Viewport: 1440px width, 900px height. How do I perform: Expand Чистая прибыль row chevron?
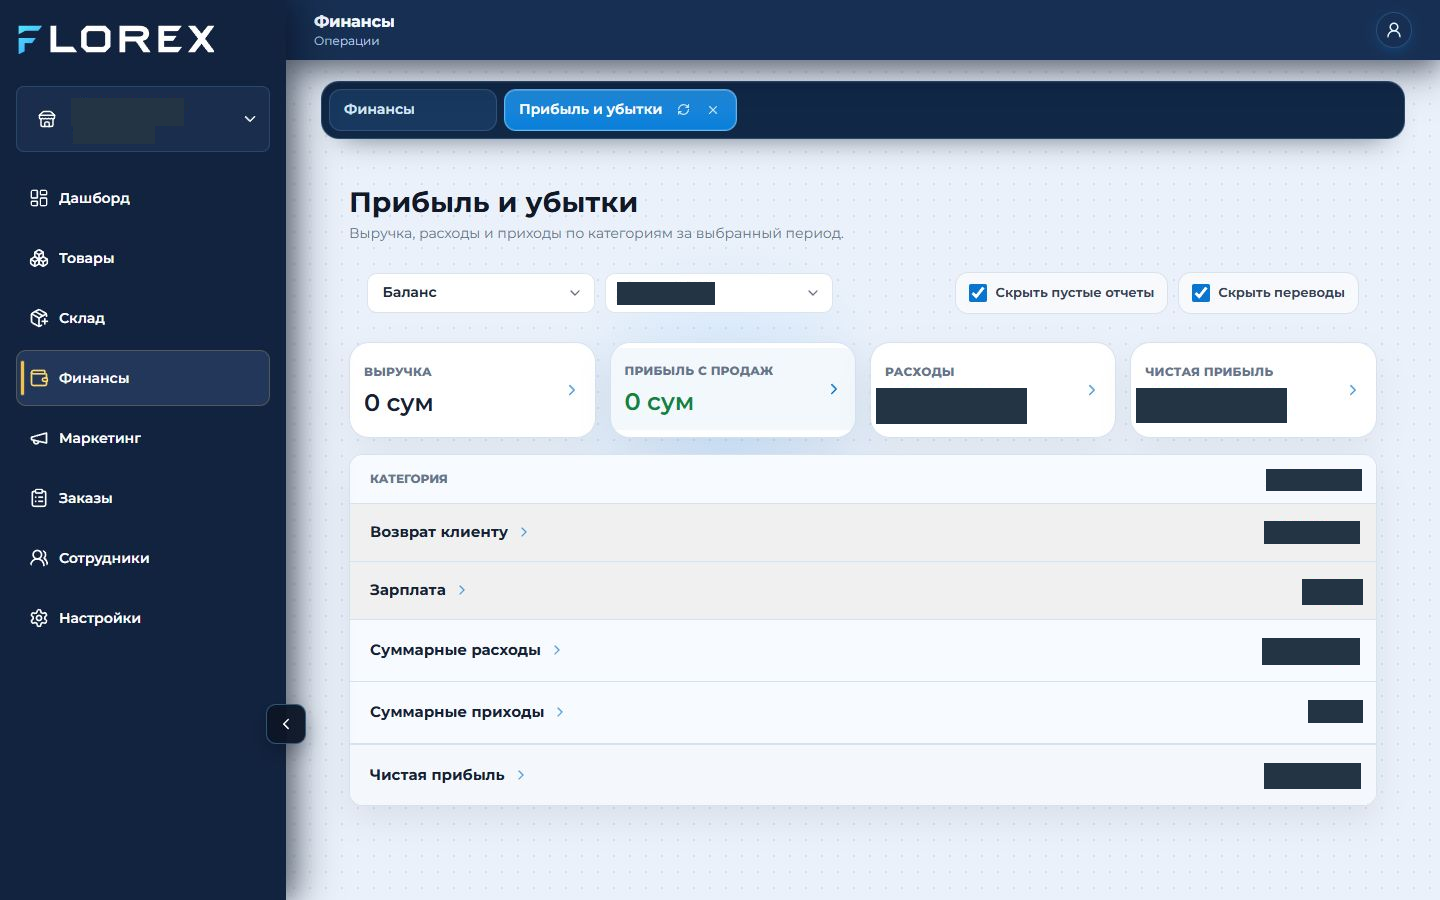pyautogui.click(x=521, y=775)
